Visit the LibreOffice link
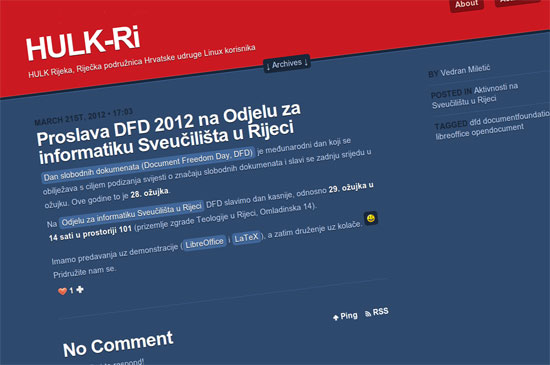 [204, 243]
